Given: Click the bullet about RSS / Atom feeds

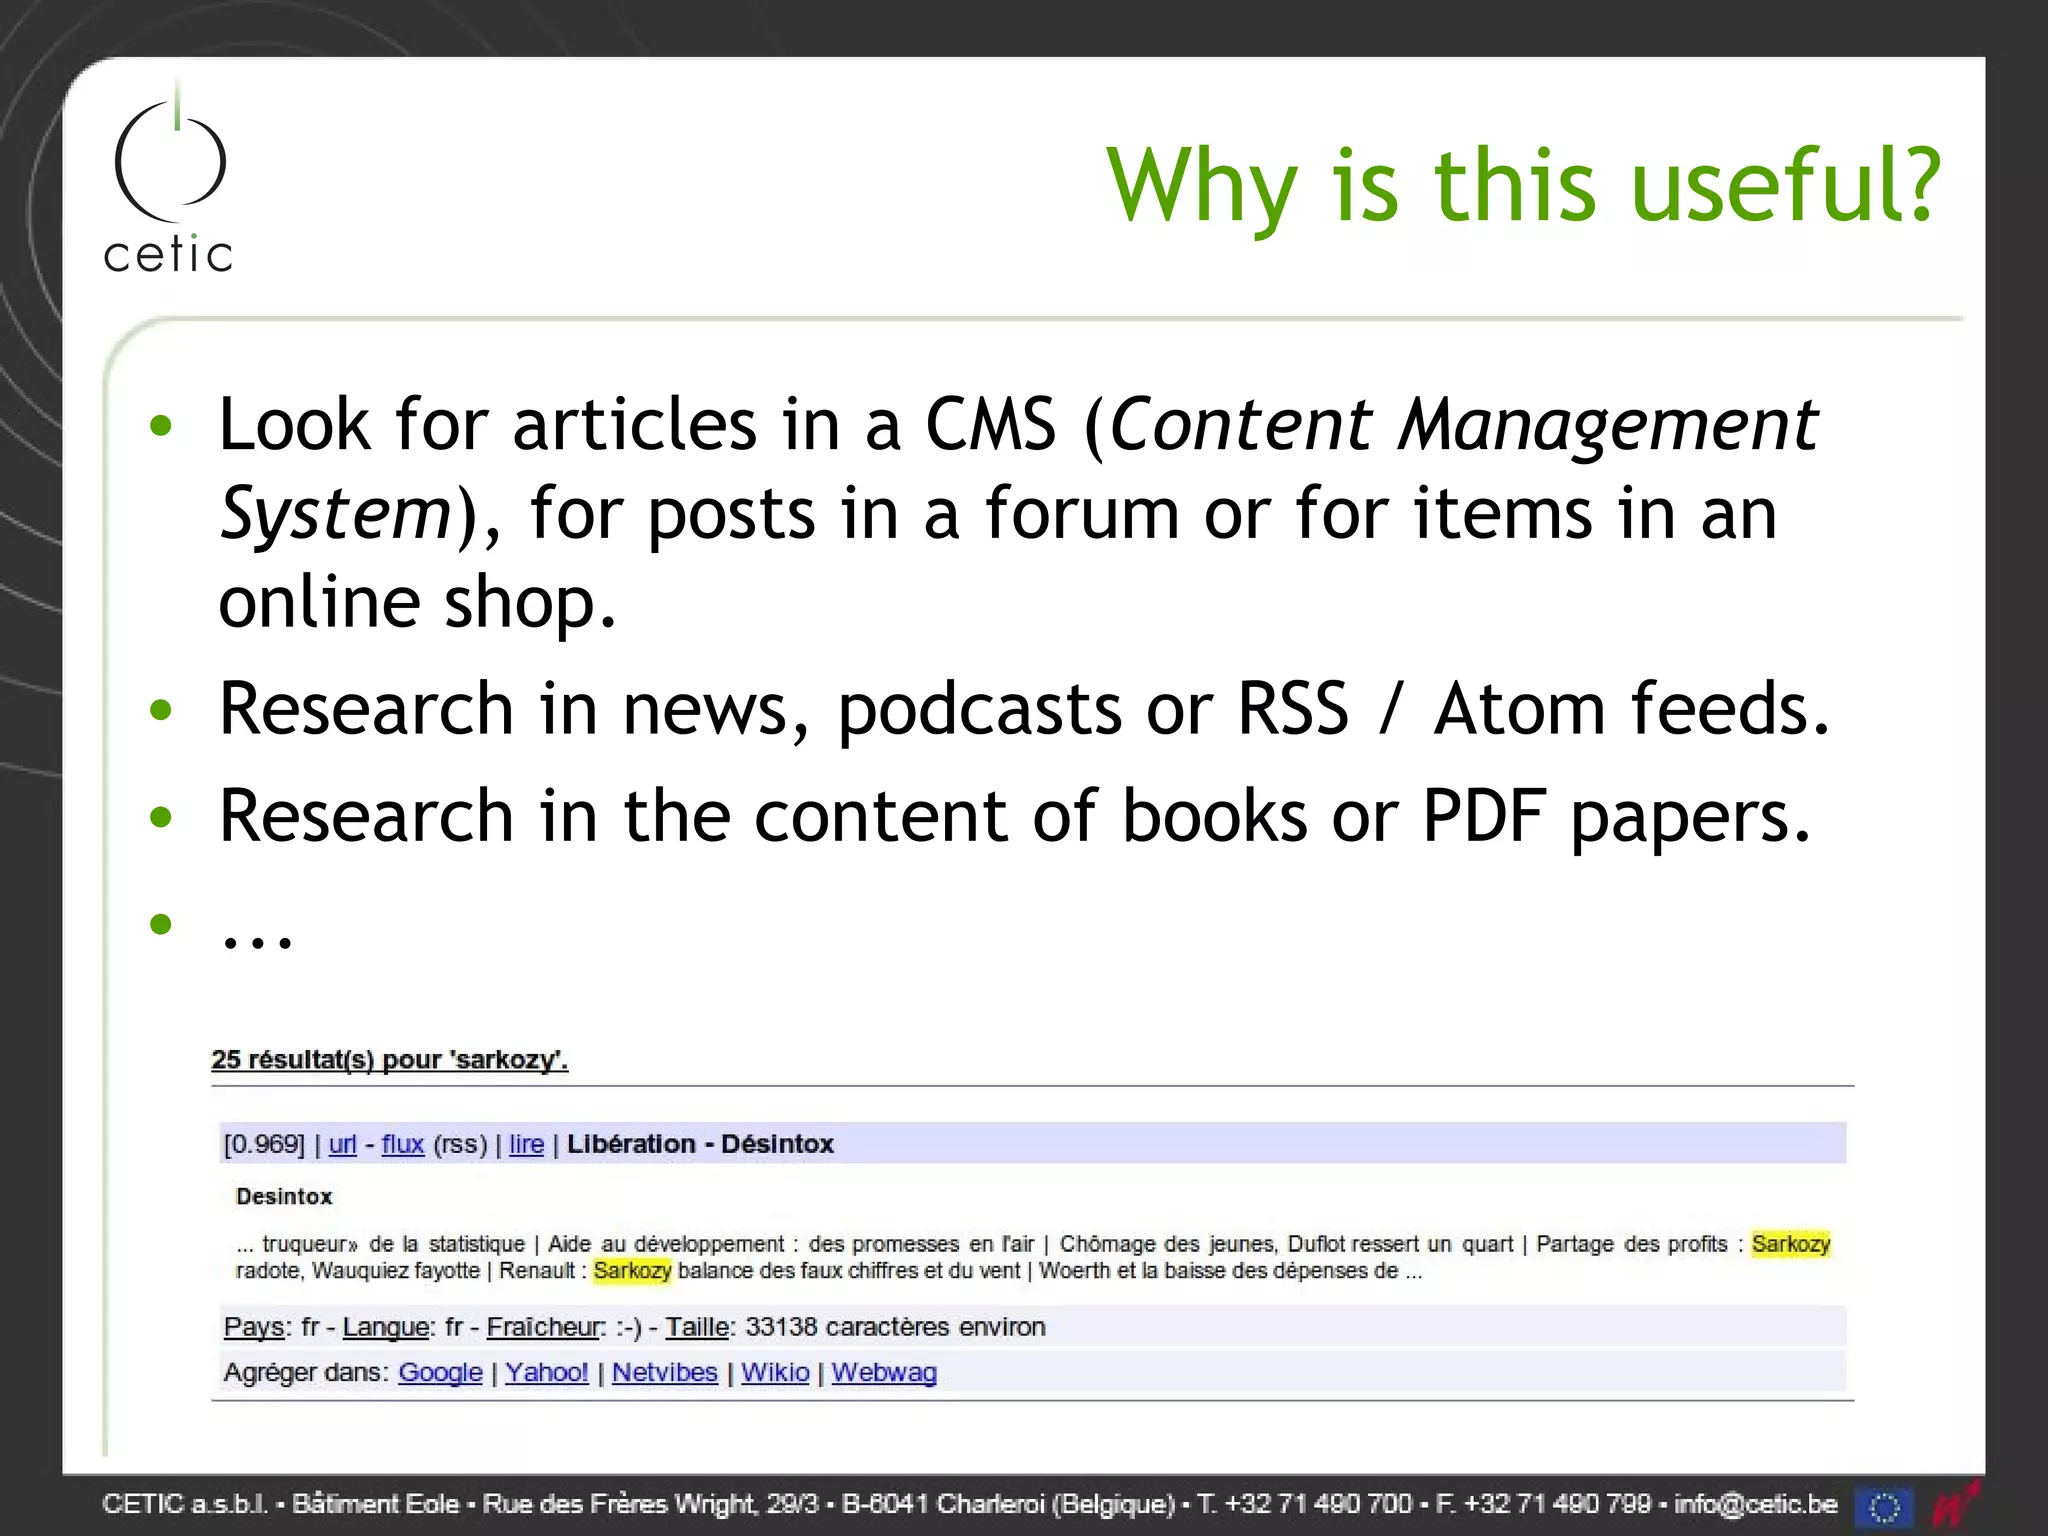Looking at the screenshot, I should coord(1024,709).
